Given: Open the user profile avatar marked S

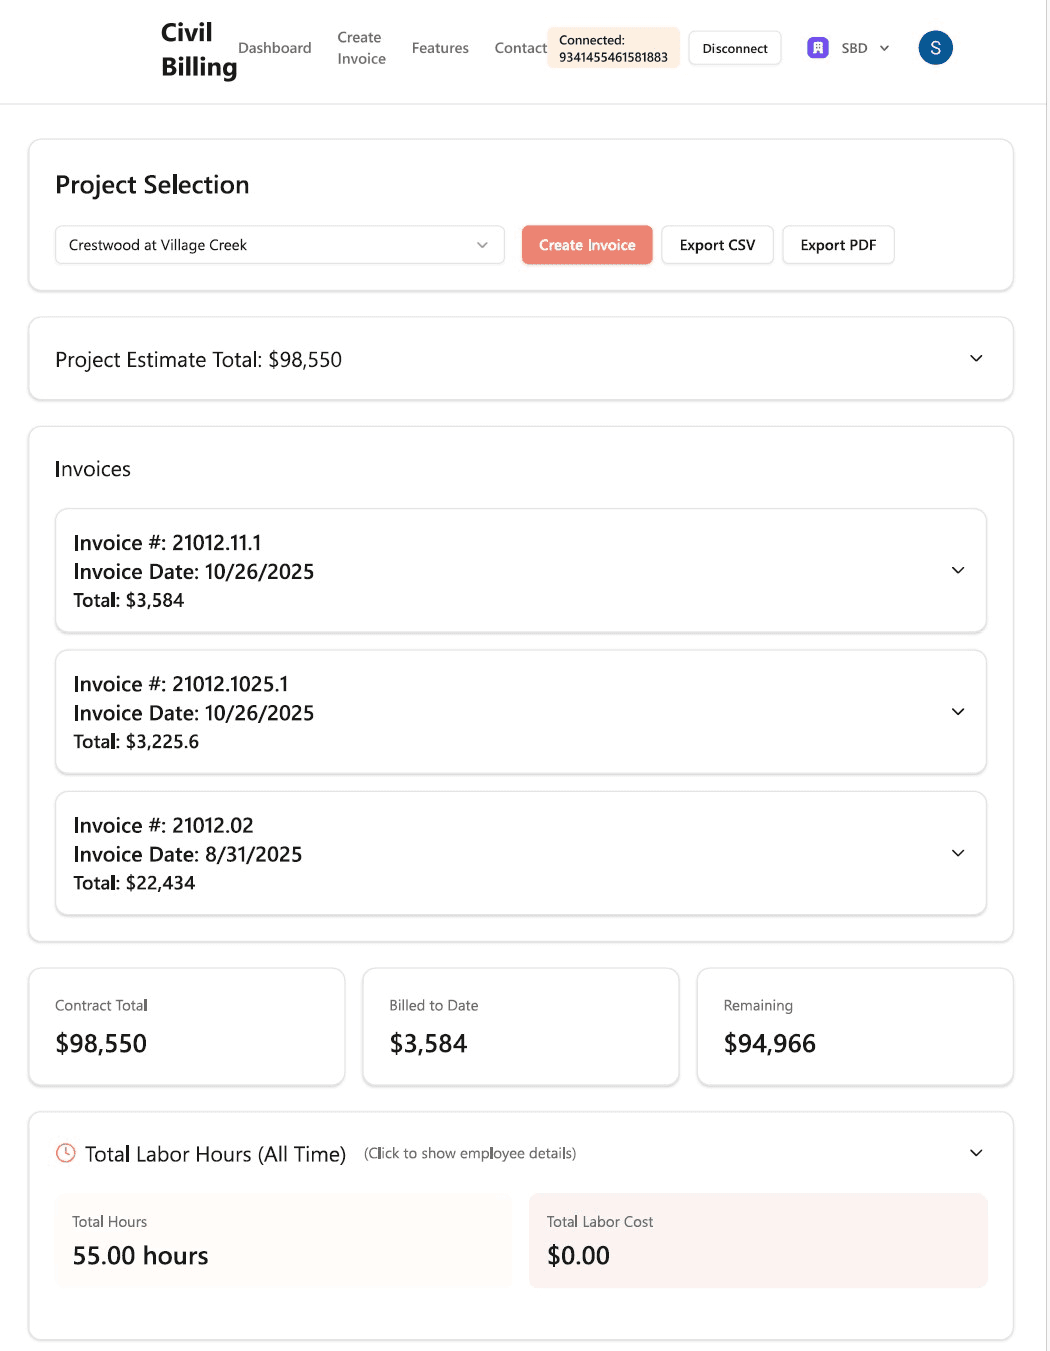Looking at the screenshot, I should [935, 47].
